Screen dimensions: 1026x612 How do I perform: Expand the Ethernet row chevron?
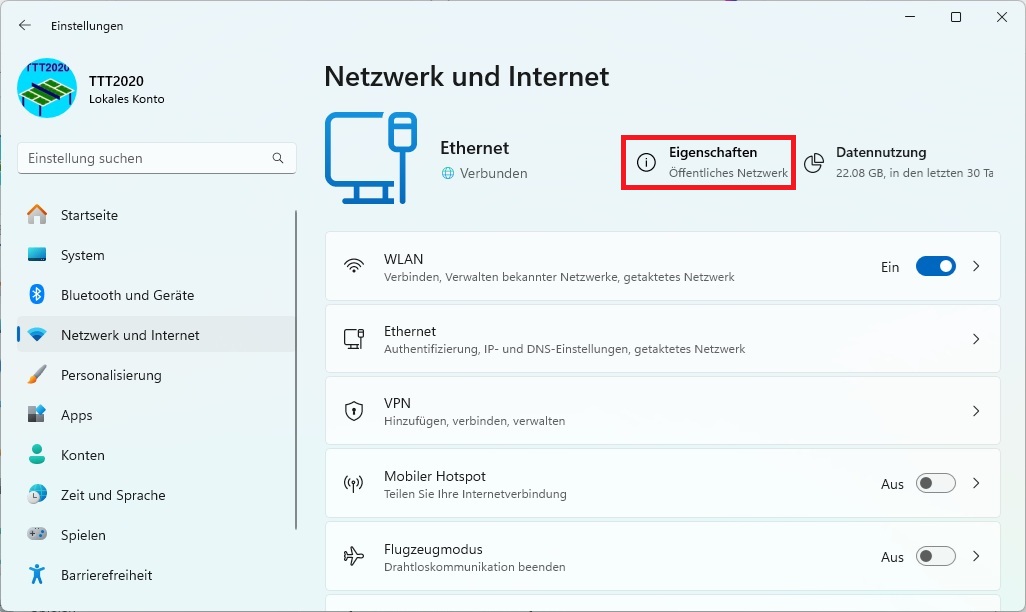(976, 339)
